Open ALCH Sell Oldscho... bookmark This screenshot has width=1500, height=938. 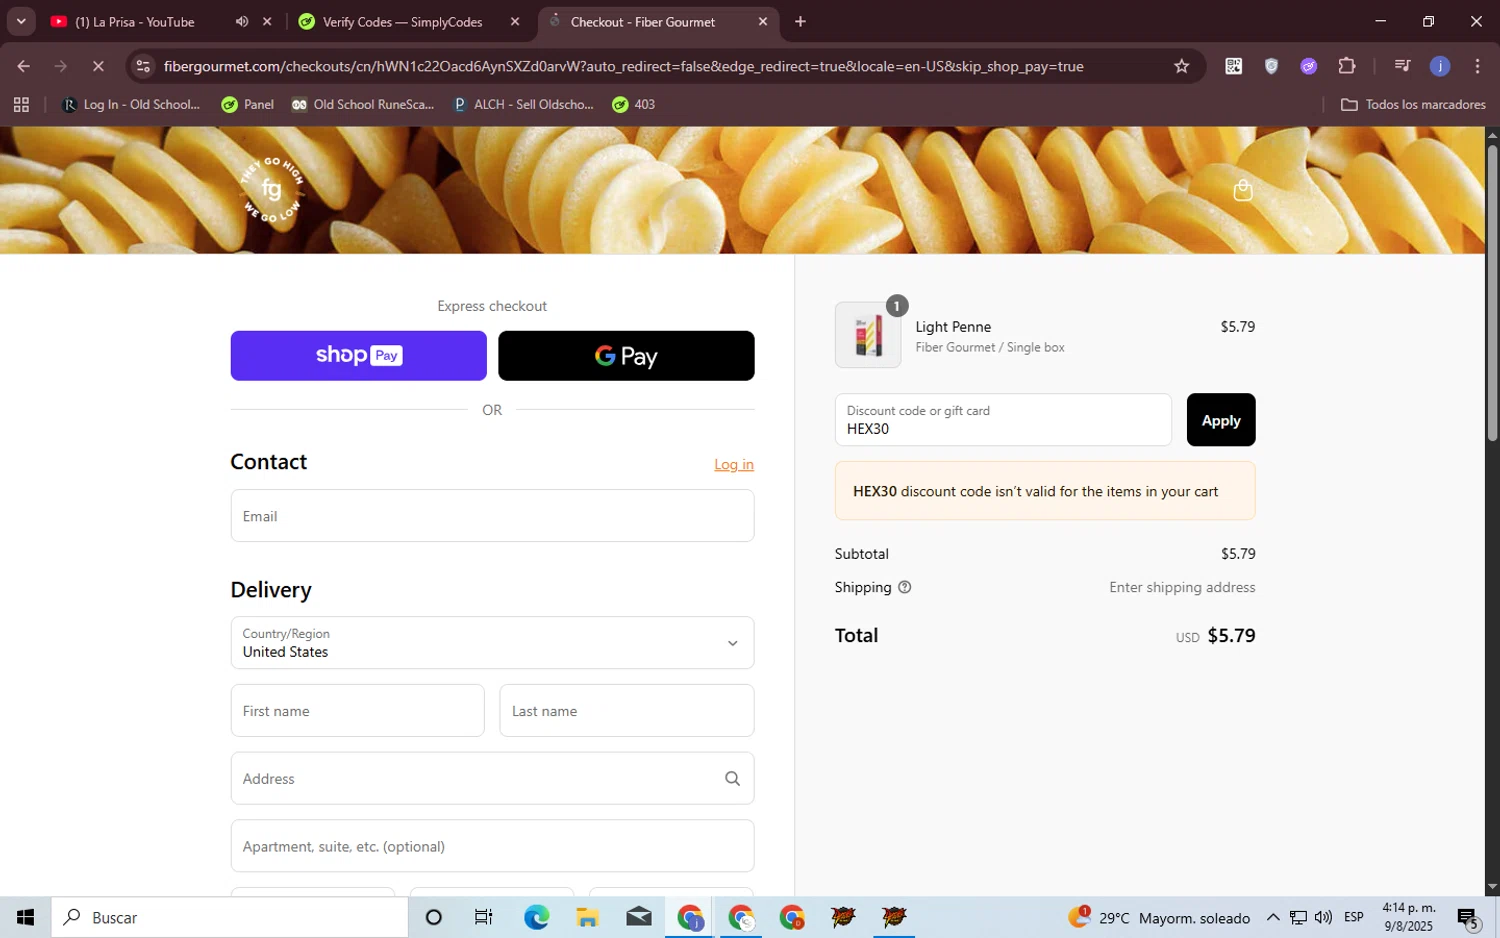pos(524,104)
